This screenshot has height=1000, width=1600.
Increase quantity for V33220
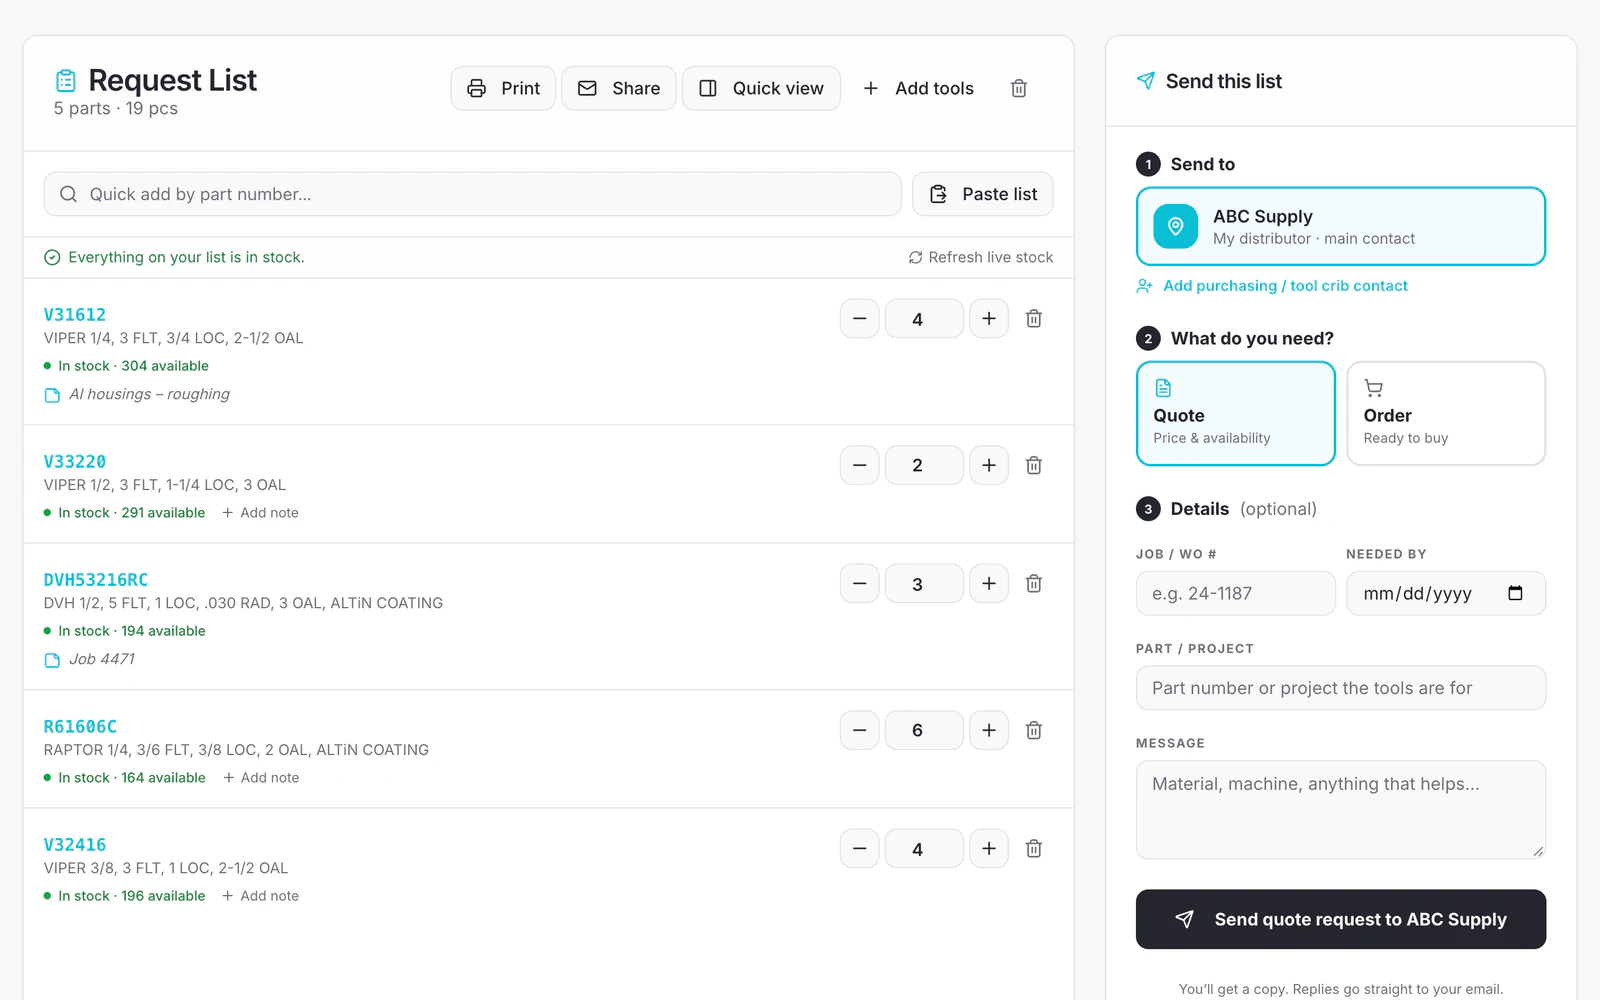pos(989,465)
